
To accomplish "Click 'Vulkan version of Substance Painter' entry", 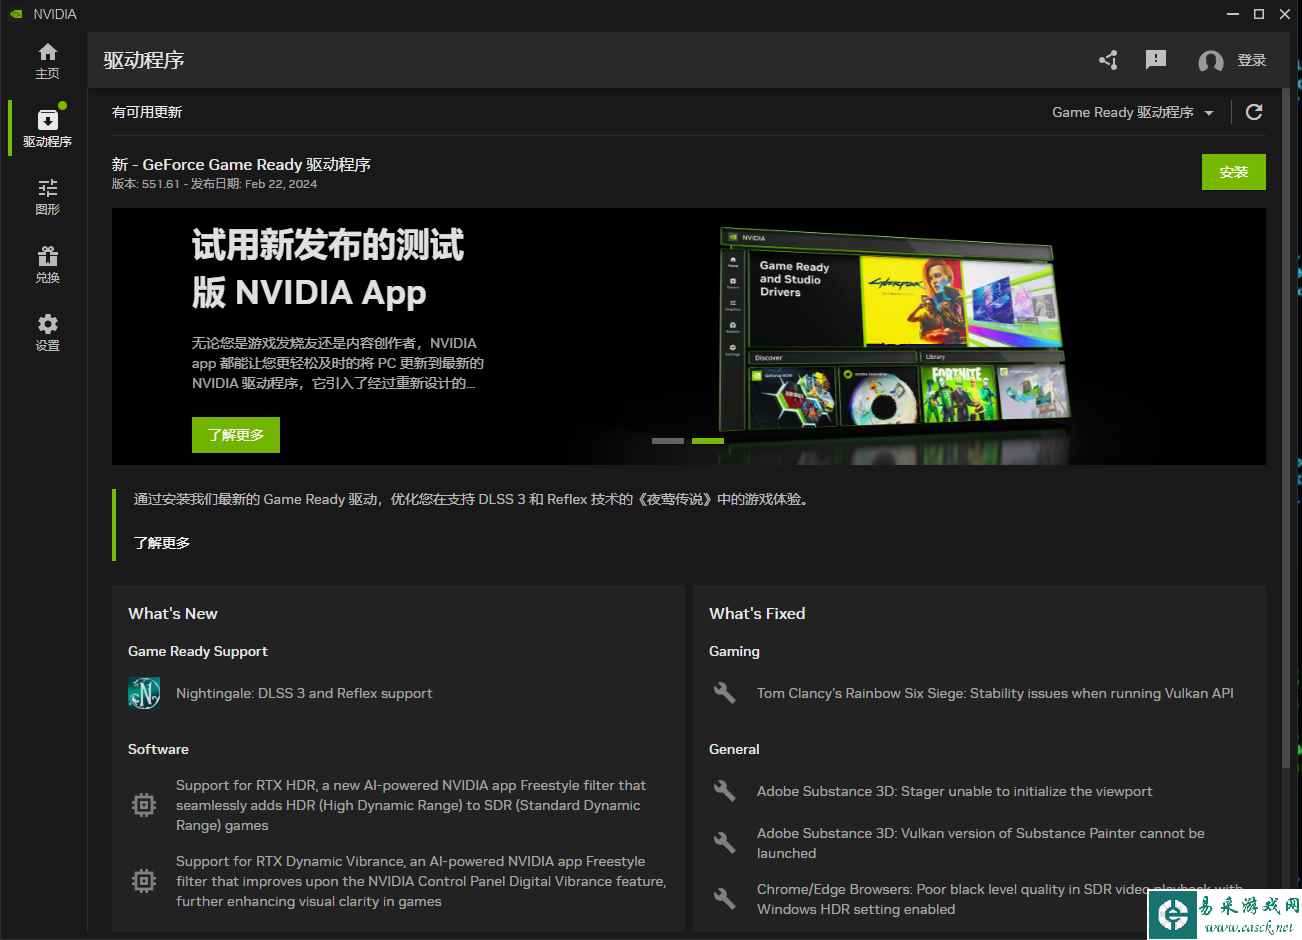I will point(980,843).
